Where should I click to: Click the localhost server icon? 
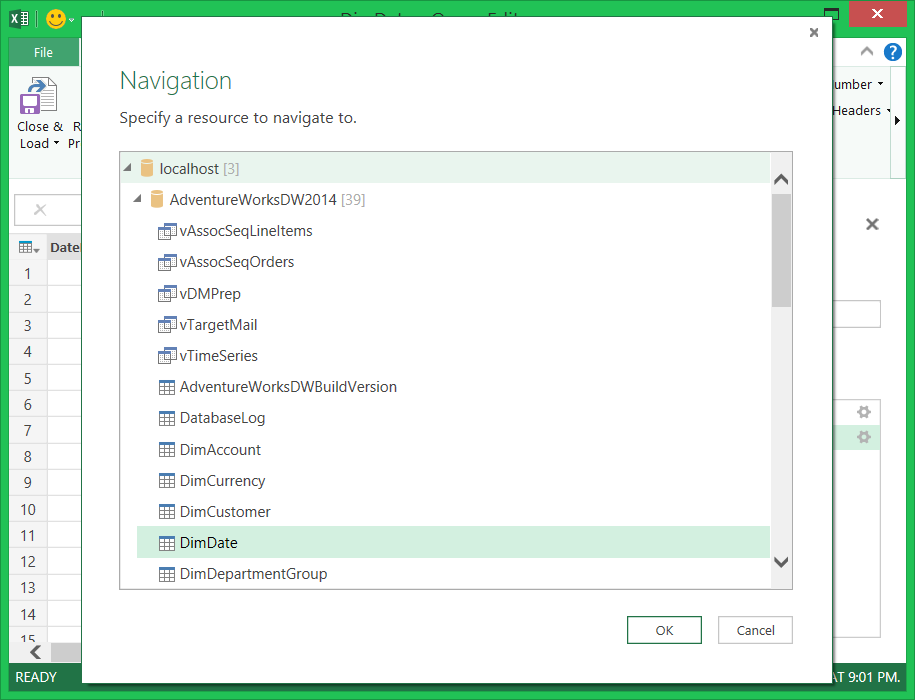147,169
